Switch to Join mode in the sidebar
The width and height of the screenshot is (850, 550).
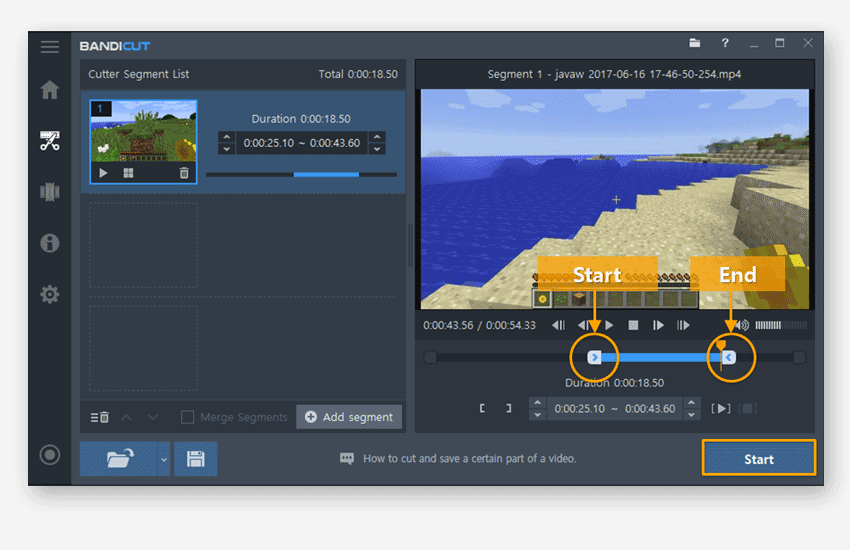[x=49, y=192]
